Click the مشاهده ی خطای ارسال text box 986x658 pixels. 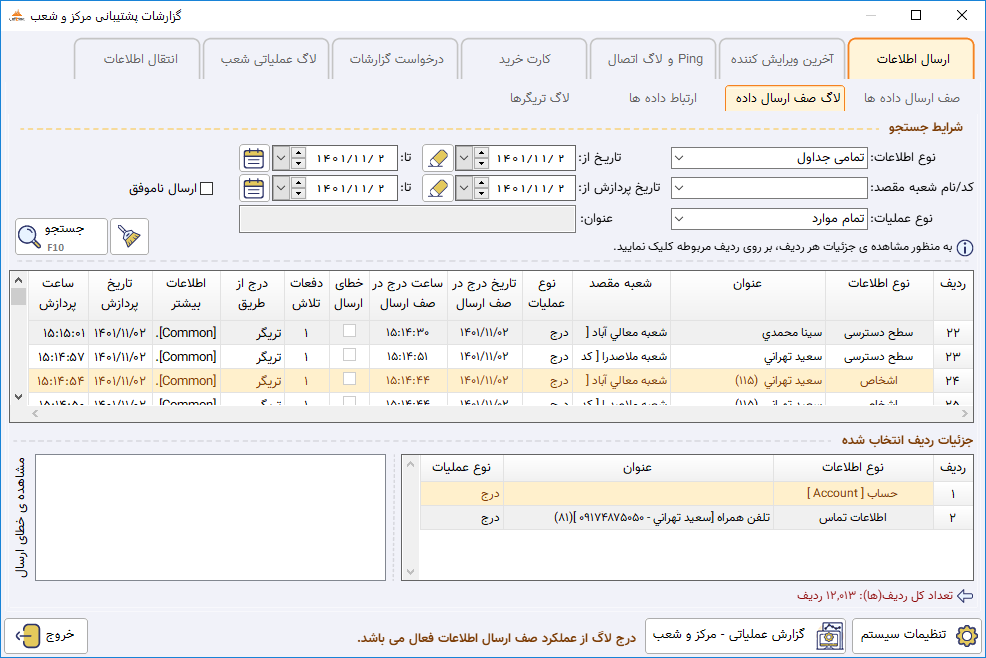210,517
